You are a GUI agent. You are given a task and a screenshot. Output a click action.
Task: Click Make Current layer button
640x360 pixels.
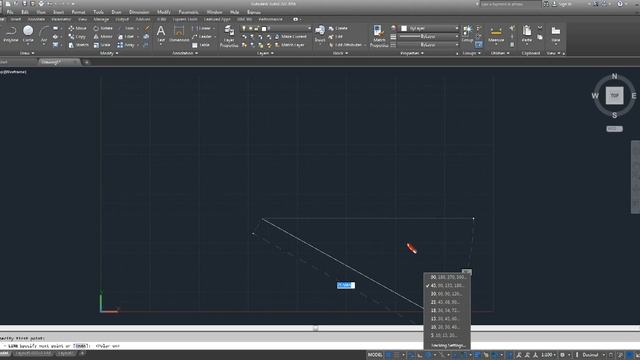(290, 37)
